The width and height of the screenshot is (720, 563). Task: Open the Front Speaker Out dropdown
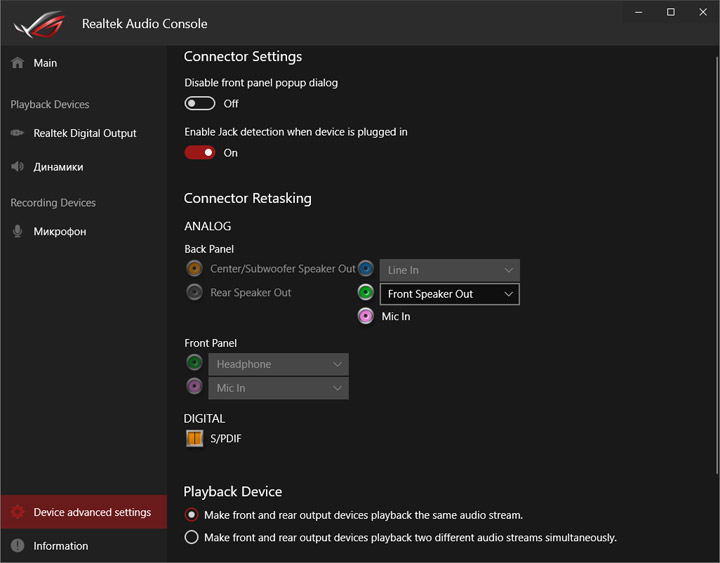[450, 294]
